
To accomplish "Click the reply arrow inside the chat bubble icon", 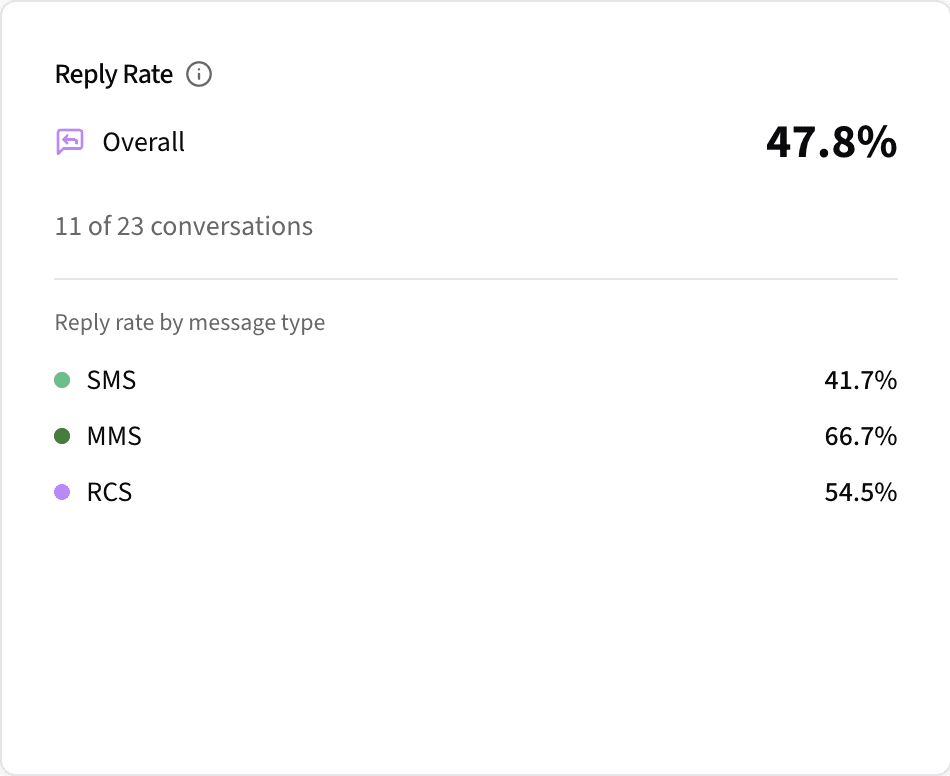I will click(x=68, y=141).
